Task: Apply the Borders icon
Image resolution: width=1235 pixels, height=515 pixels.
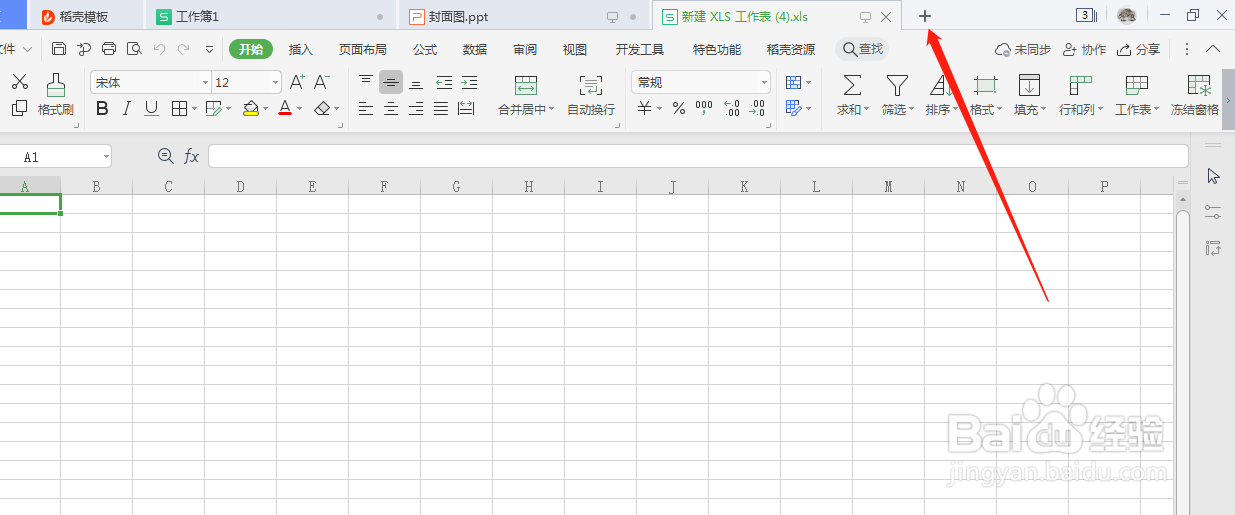Action: click(x=178, y=109)
